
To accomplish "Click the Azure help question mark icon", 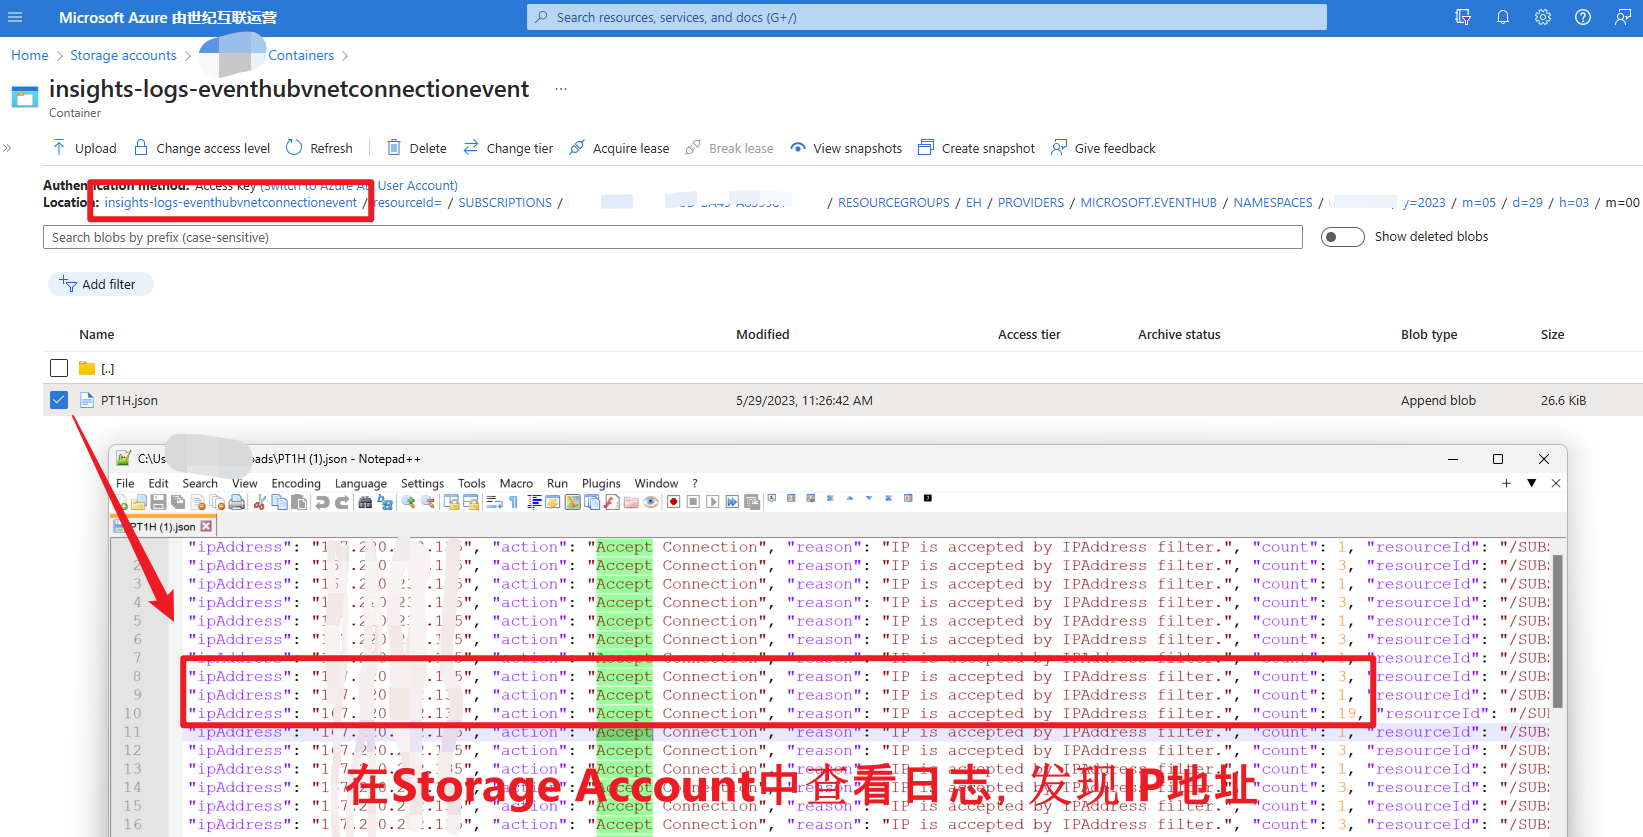I will click(1582, 17).
